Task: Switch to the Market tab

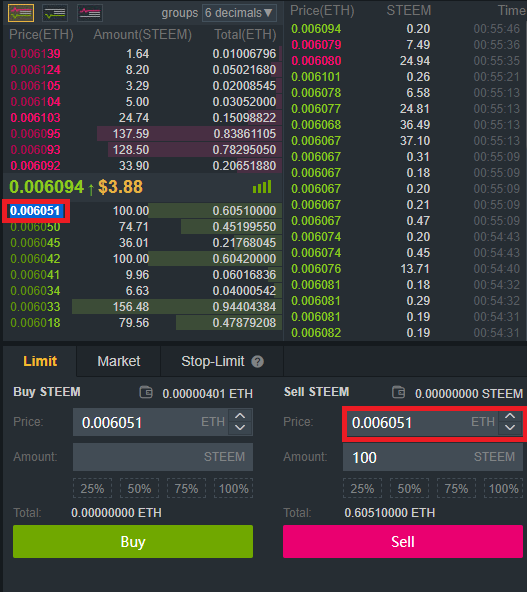Action: (119, 361)
